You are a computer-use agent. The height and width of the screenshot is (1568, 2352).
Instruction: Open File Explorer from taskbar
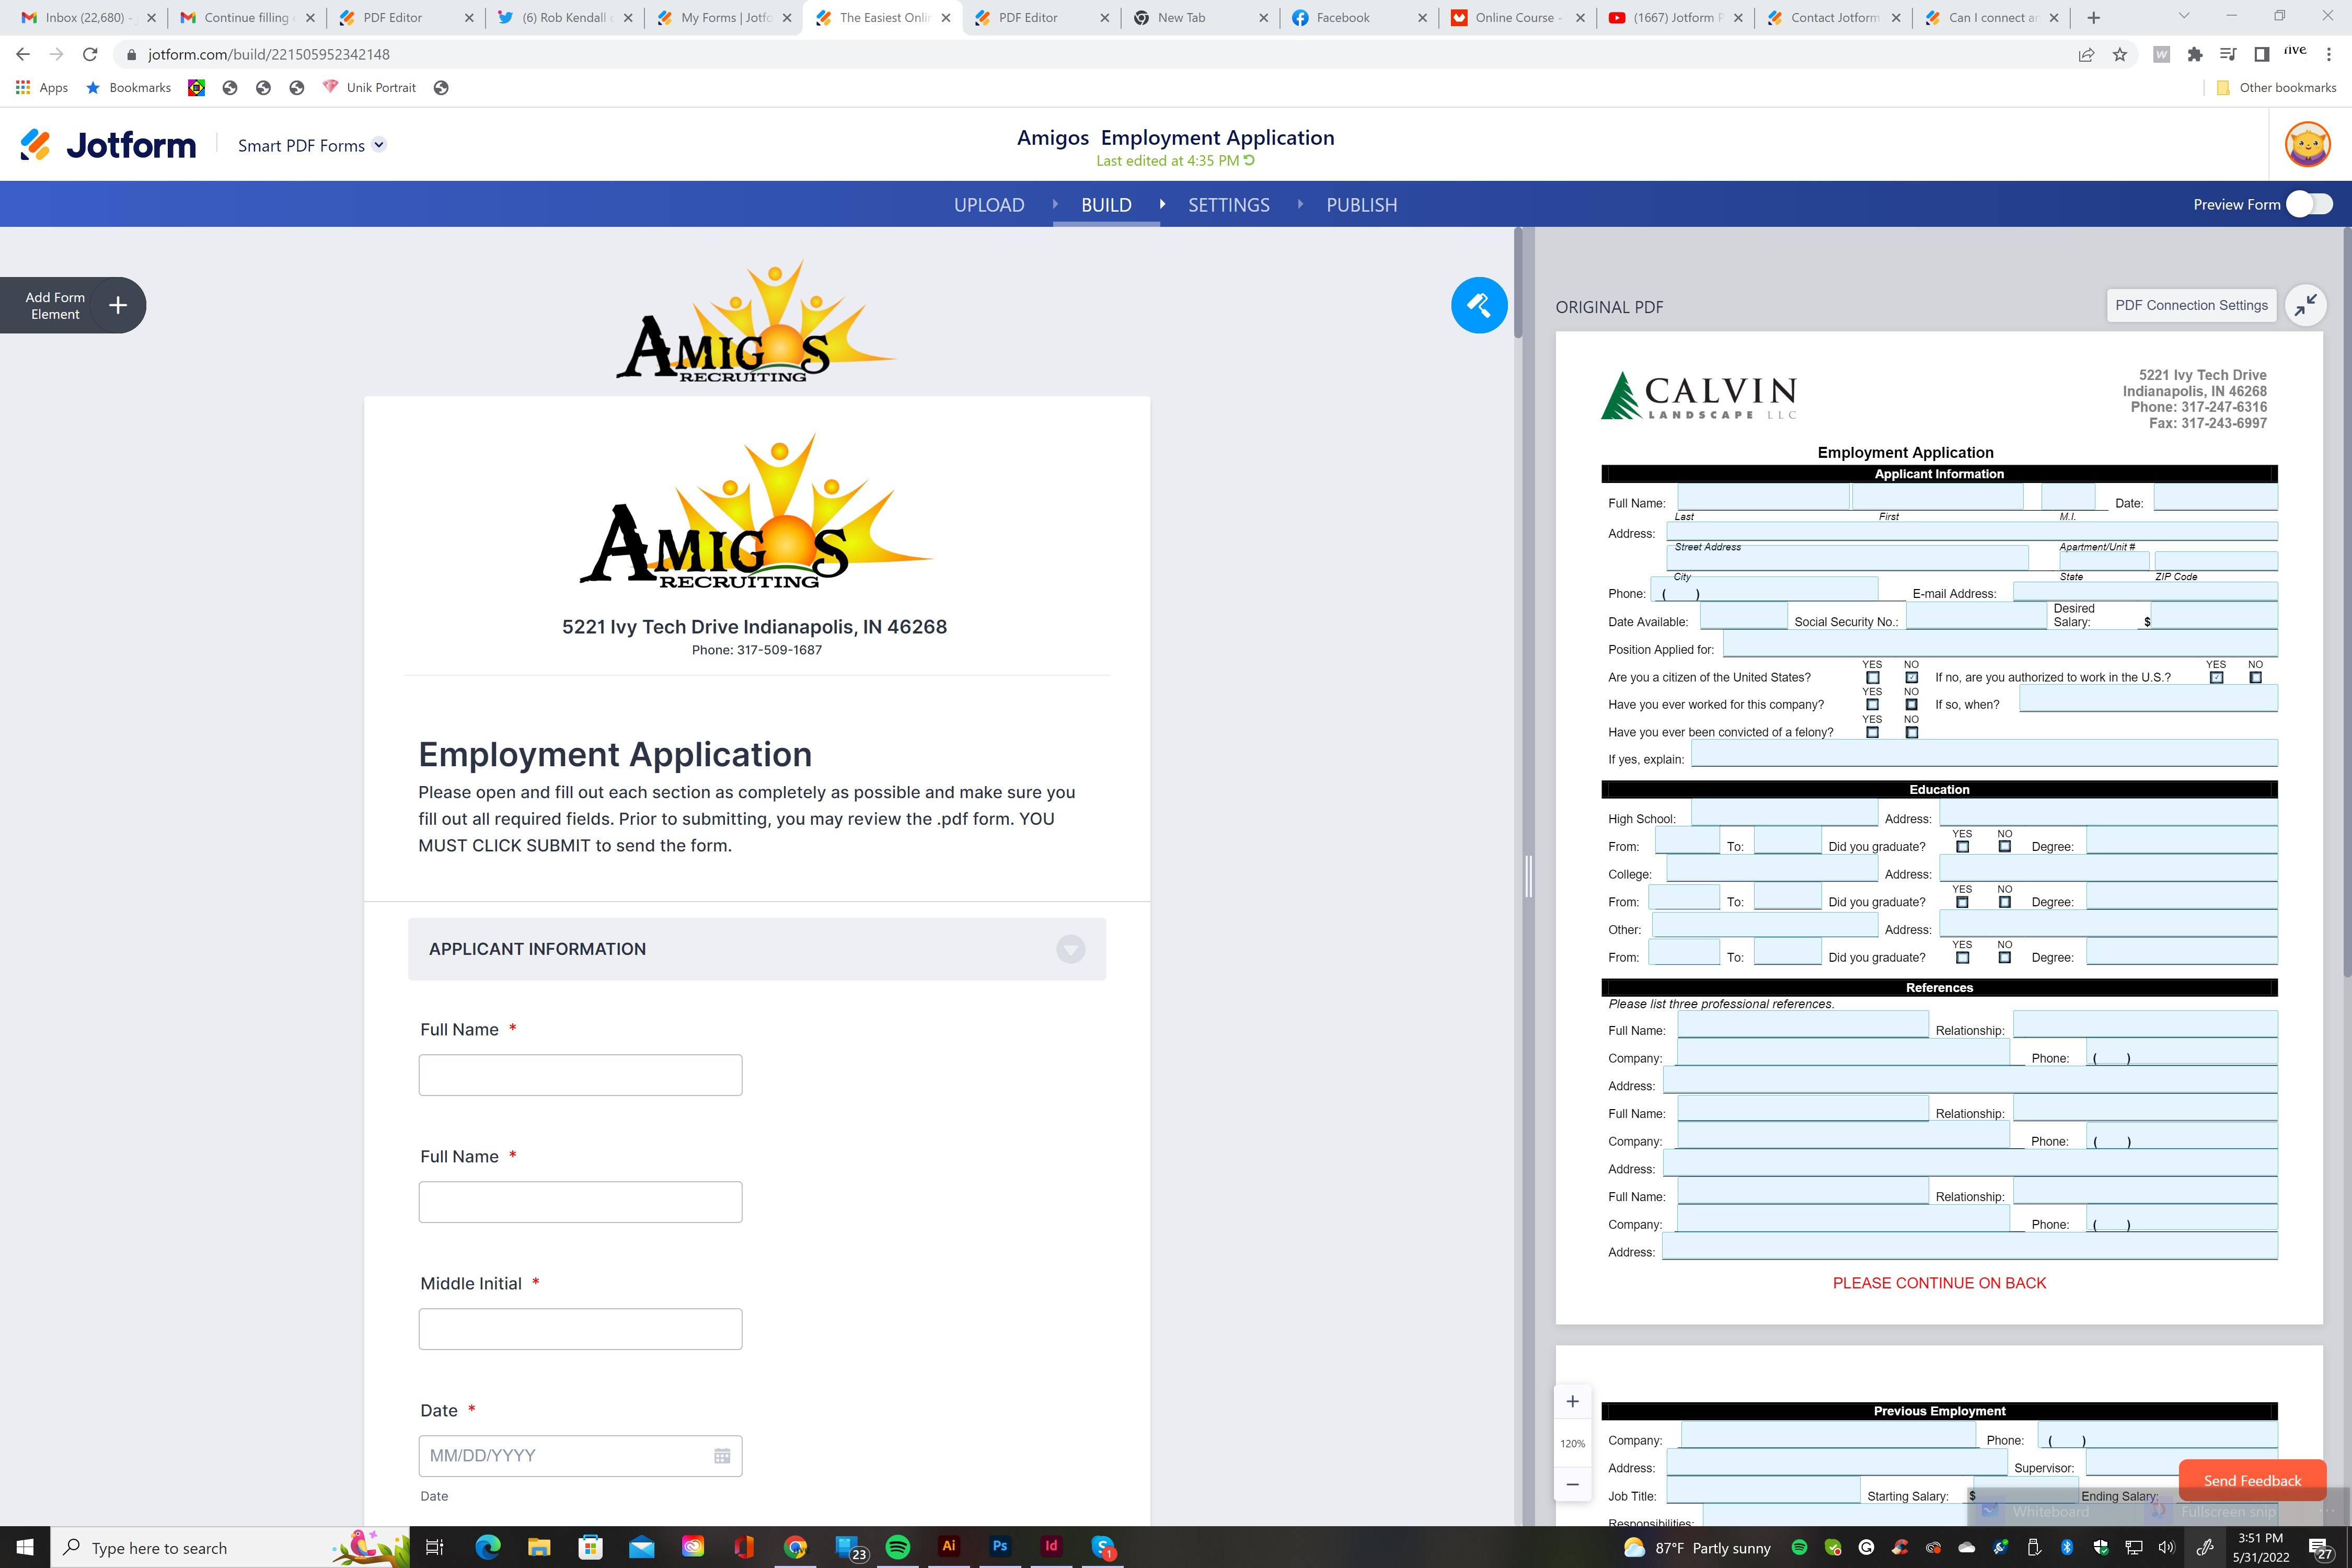539,1547
